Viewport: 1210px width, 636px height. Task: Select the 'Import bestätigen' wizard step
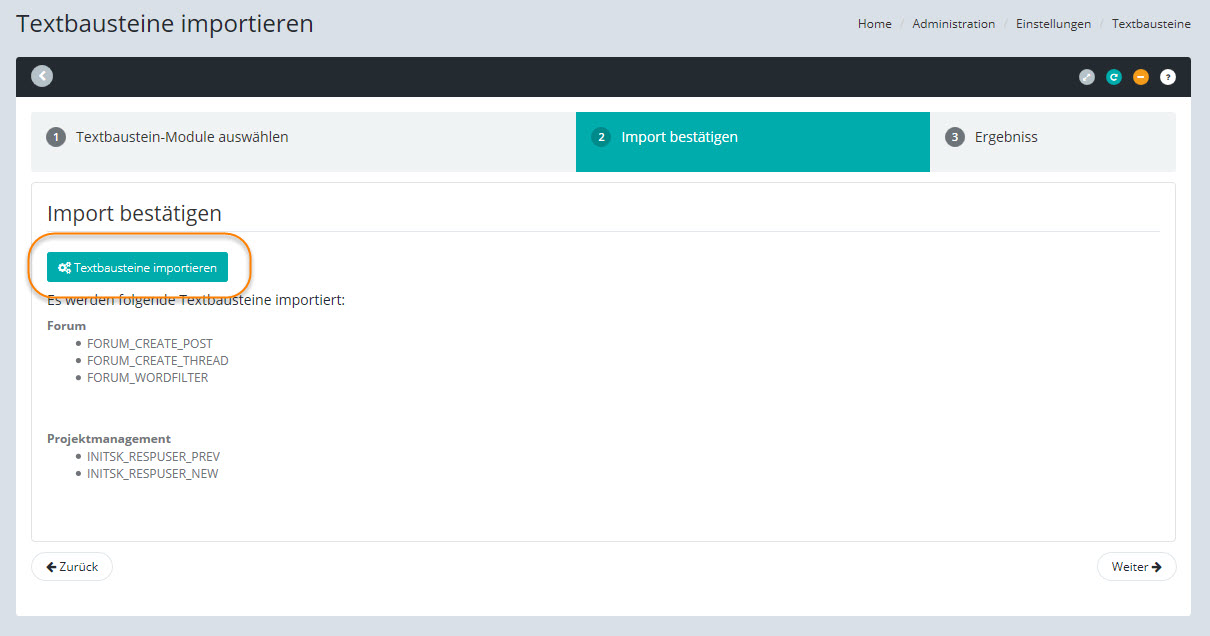[679, 137]
